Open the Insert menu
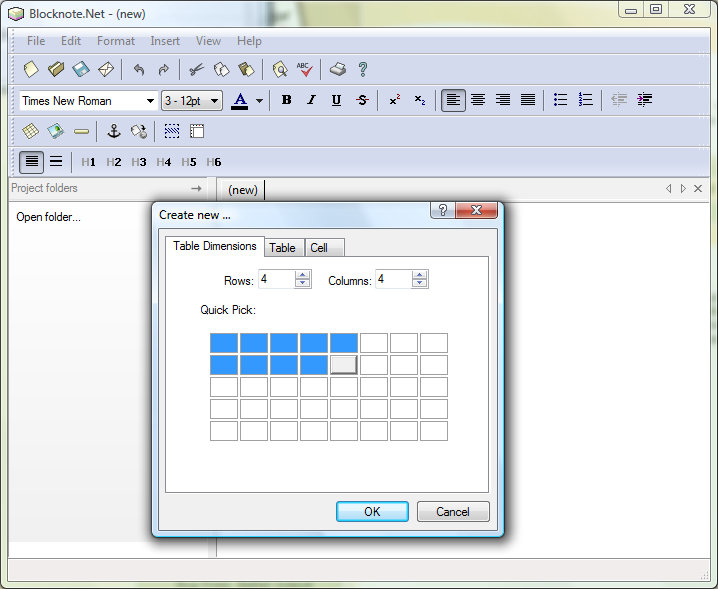Image resolution: width=718 pixels, height=589 pixels. coord(165,41)
